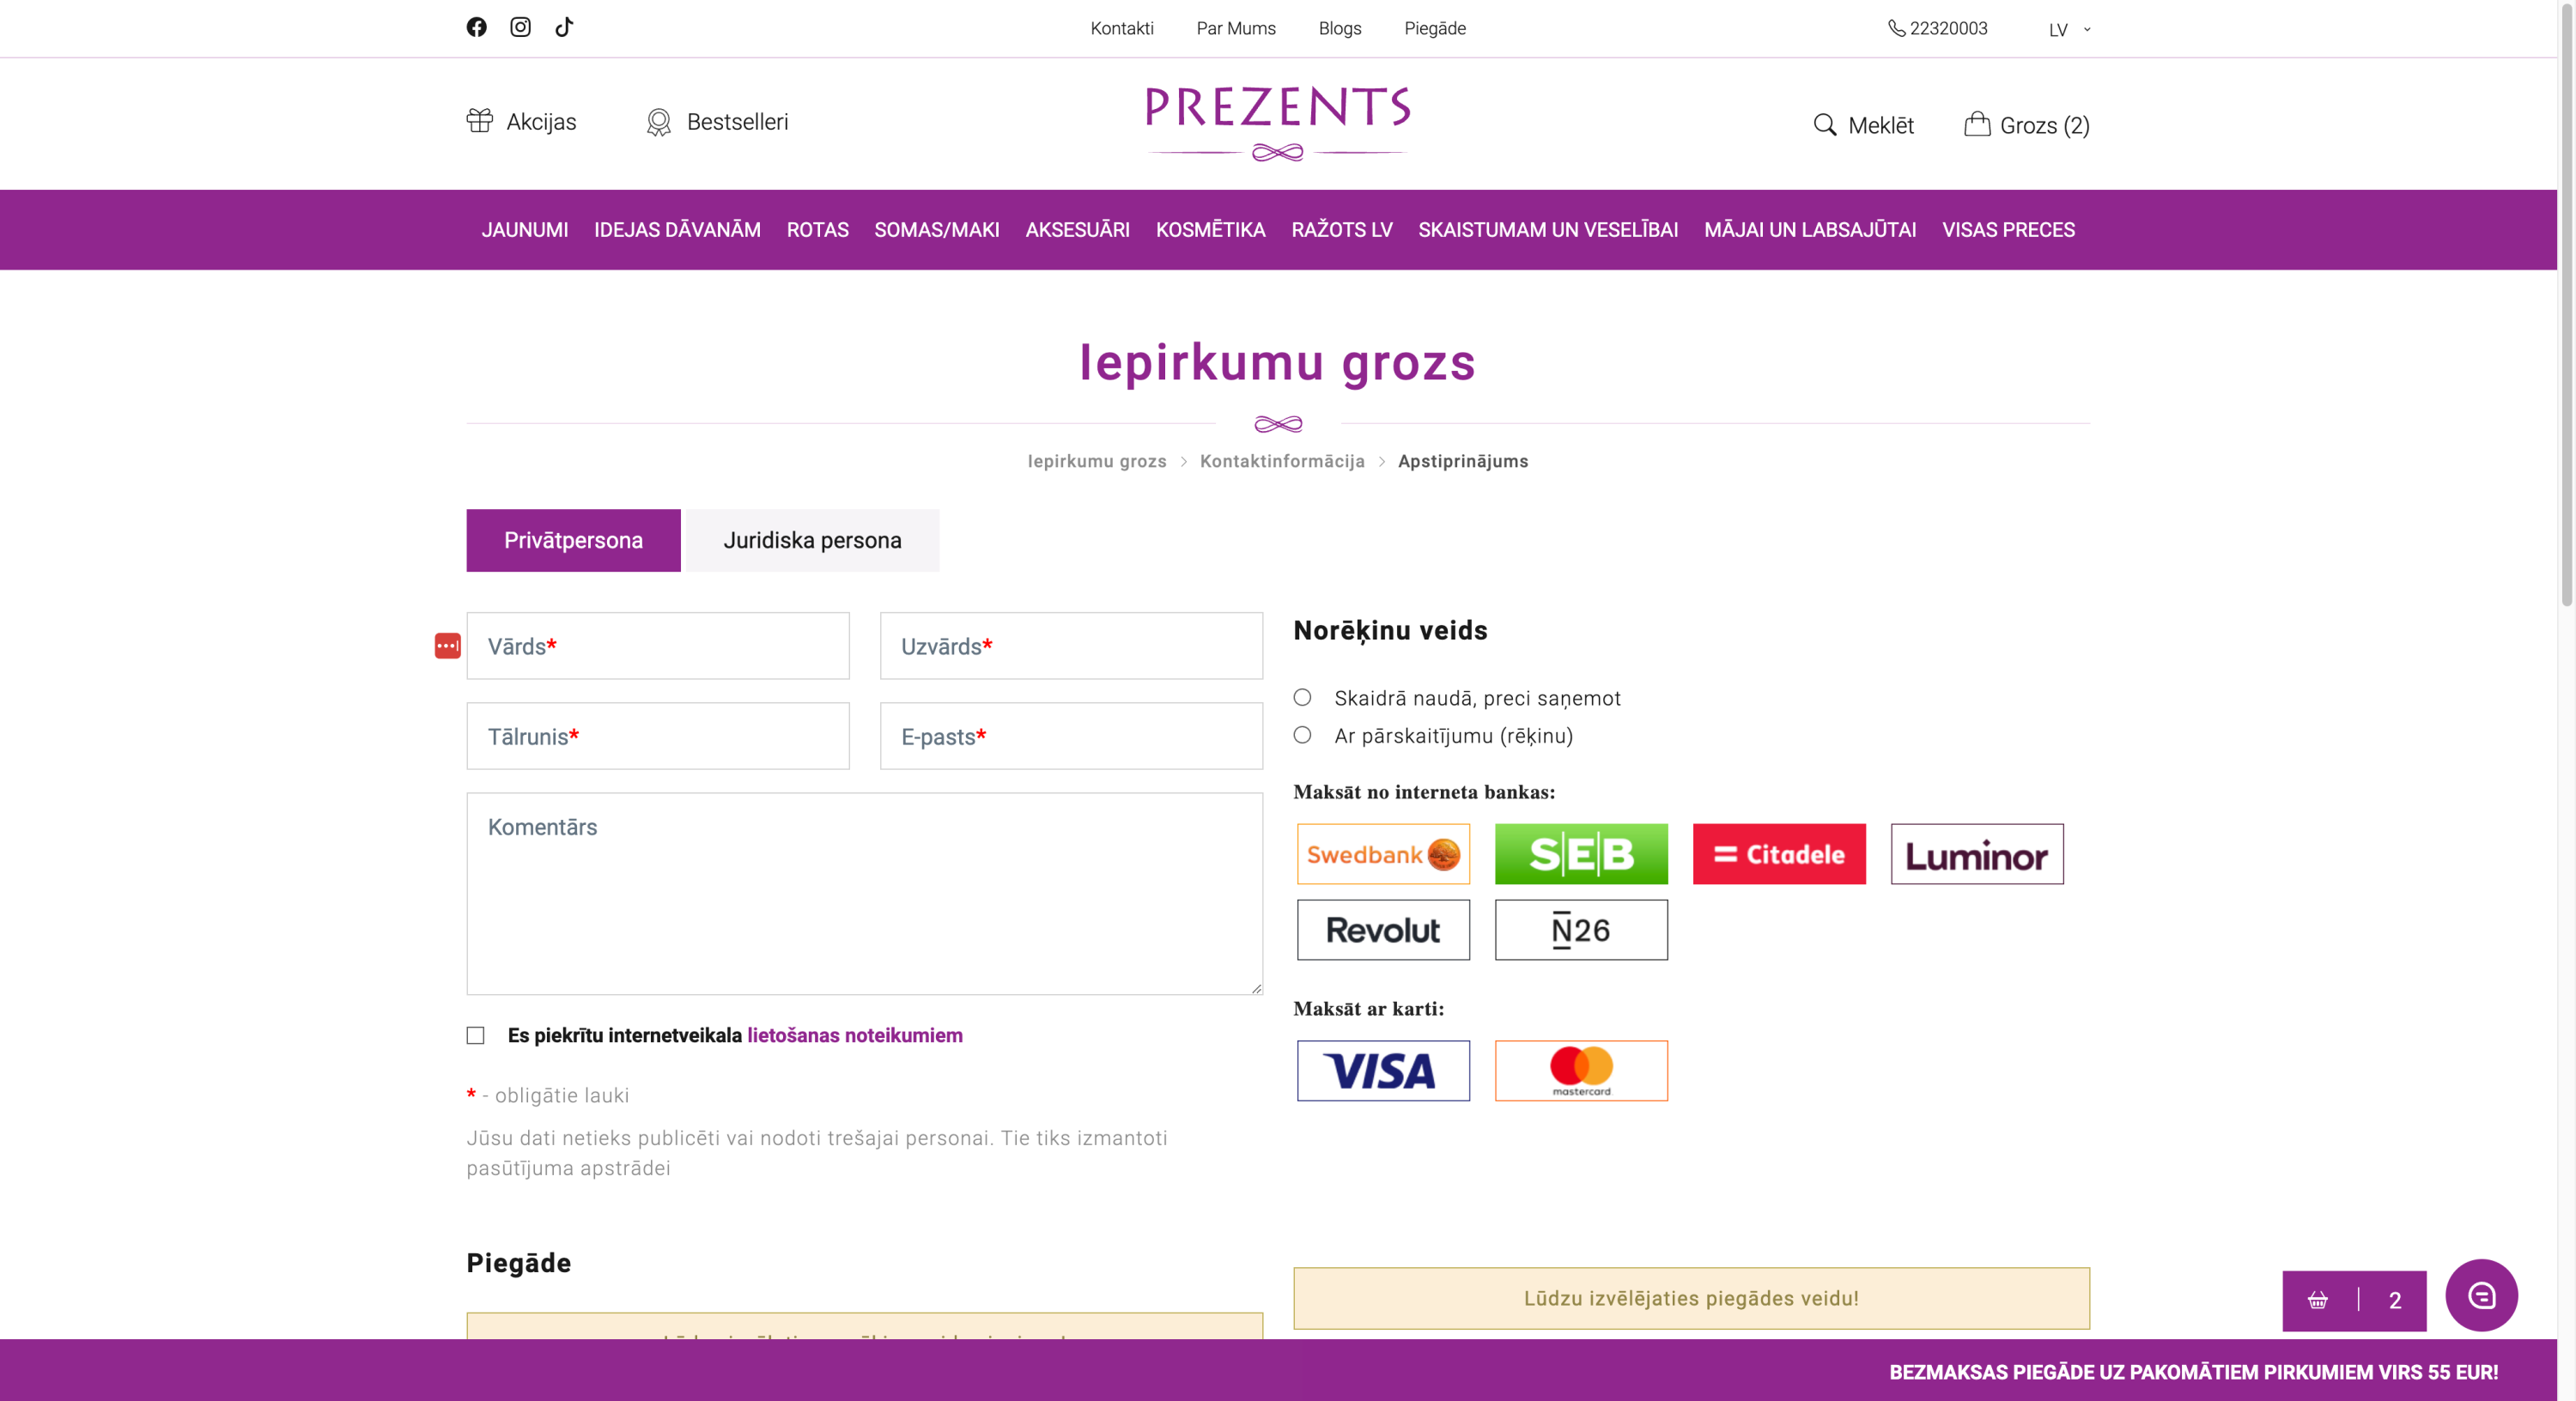Open the Grozs shopping bag icon
Image resolution: width=2576 pixels, height=1401 pixels.
tap(1977, 124)
